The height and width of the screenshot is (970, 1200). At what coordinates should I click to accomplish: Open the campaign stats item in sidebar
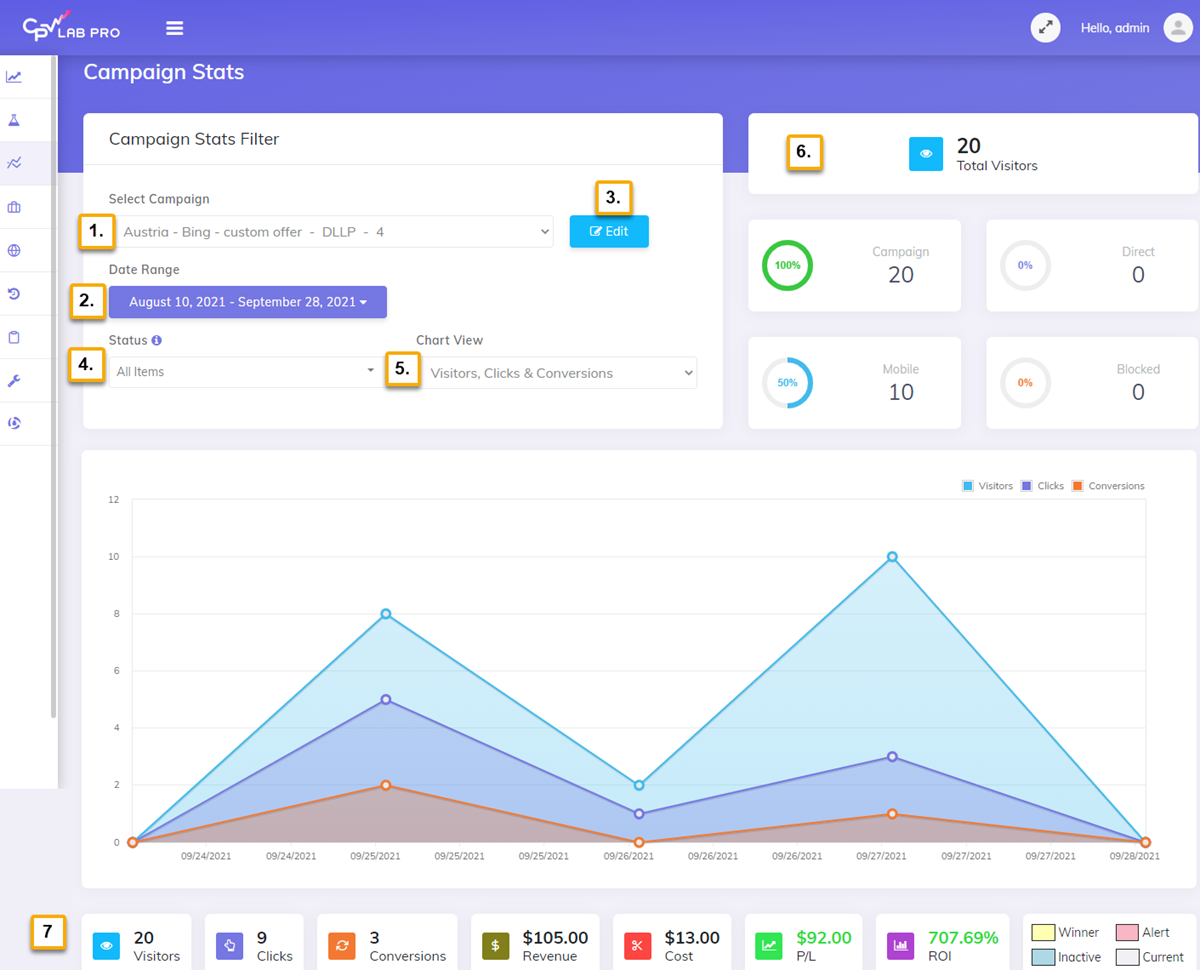(14, 163)
